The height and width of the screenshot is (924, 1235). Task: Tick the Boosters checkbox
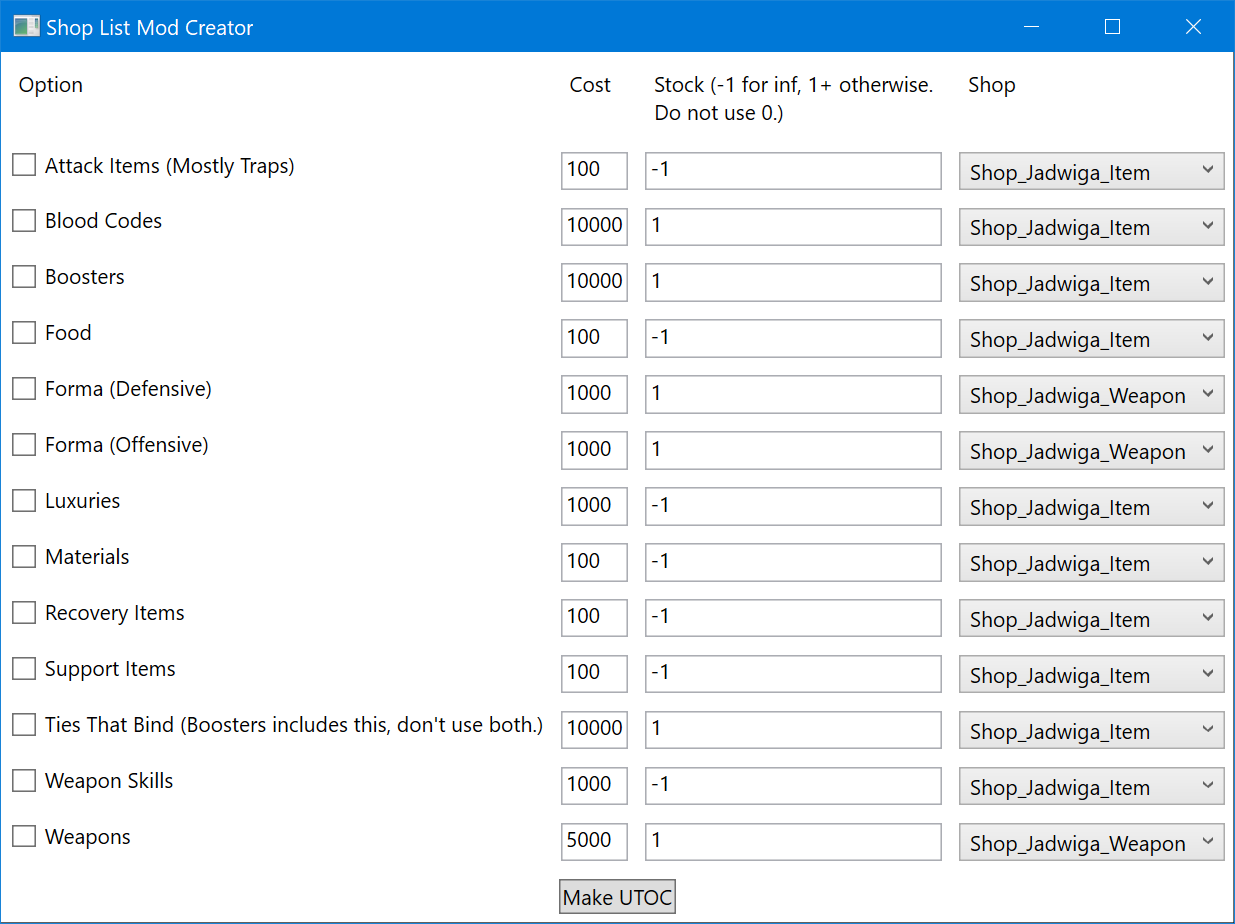pos(24,277)
